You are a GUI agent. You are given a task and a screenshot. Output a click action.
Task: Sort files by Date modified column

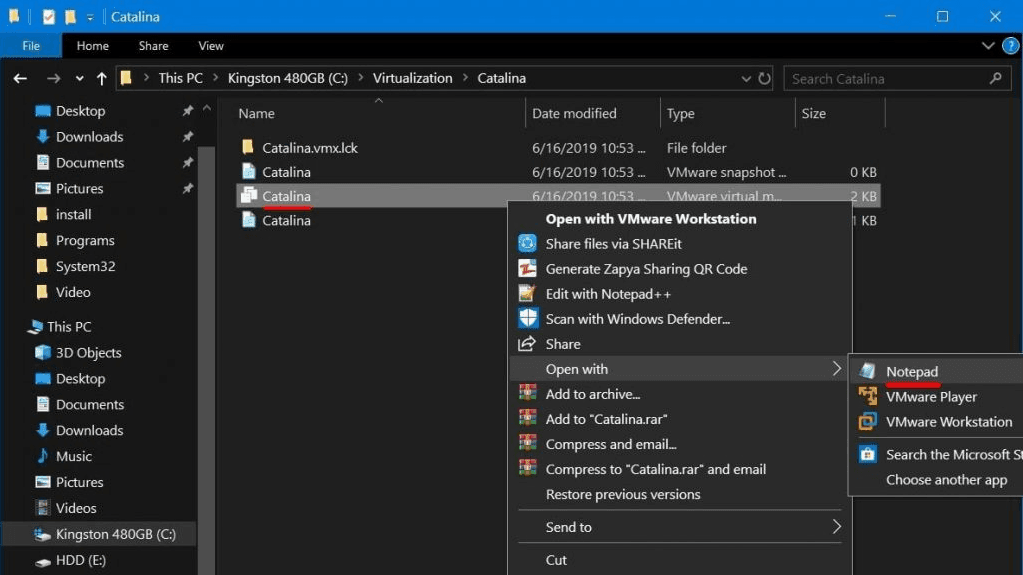tap(574, 114)
